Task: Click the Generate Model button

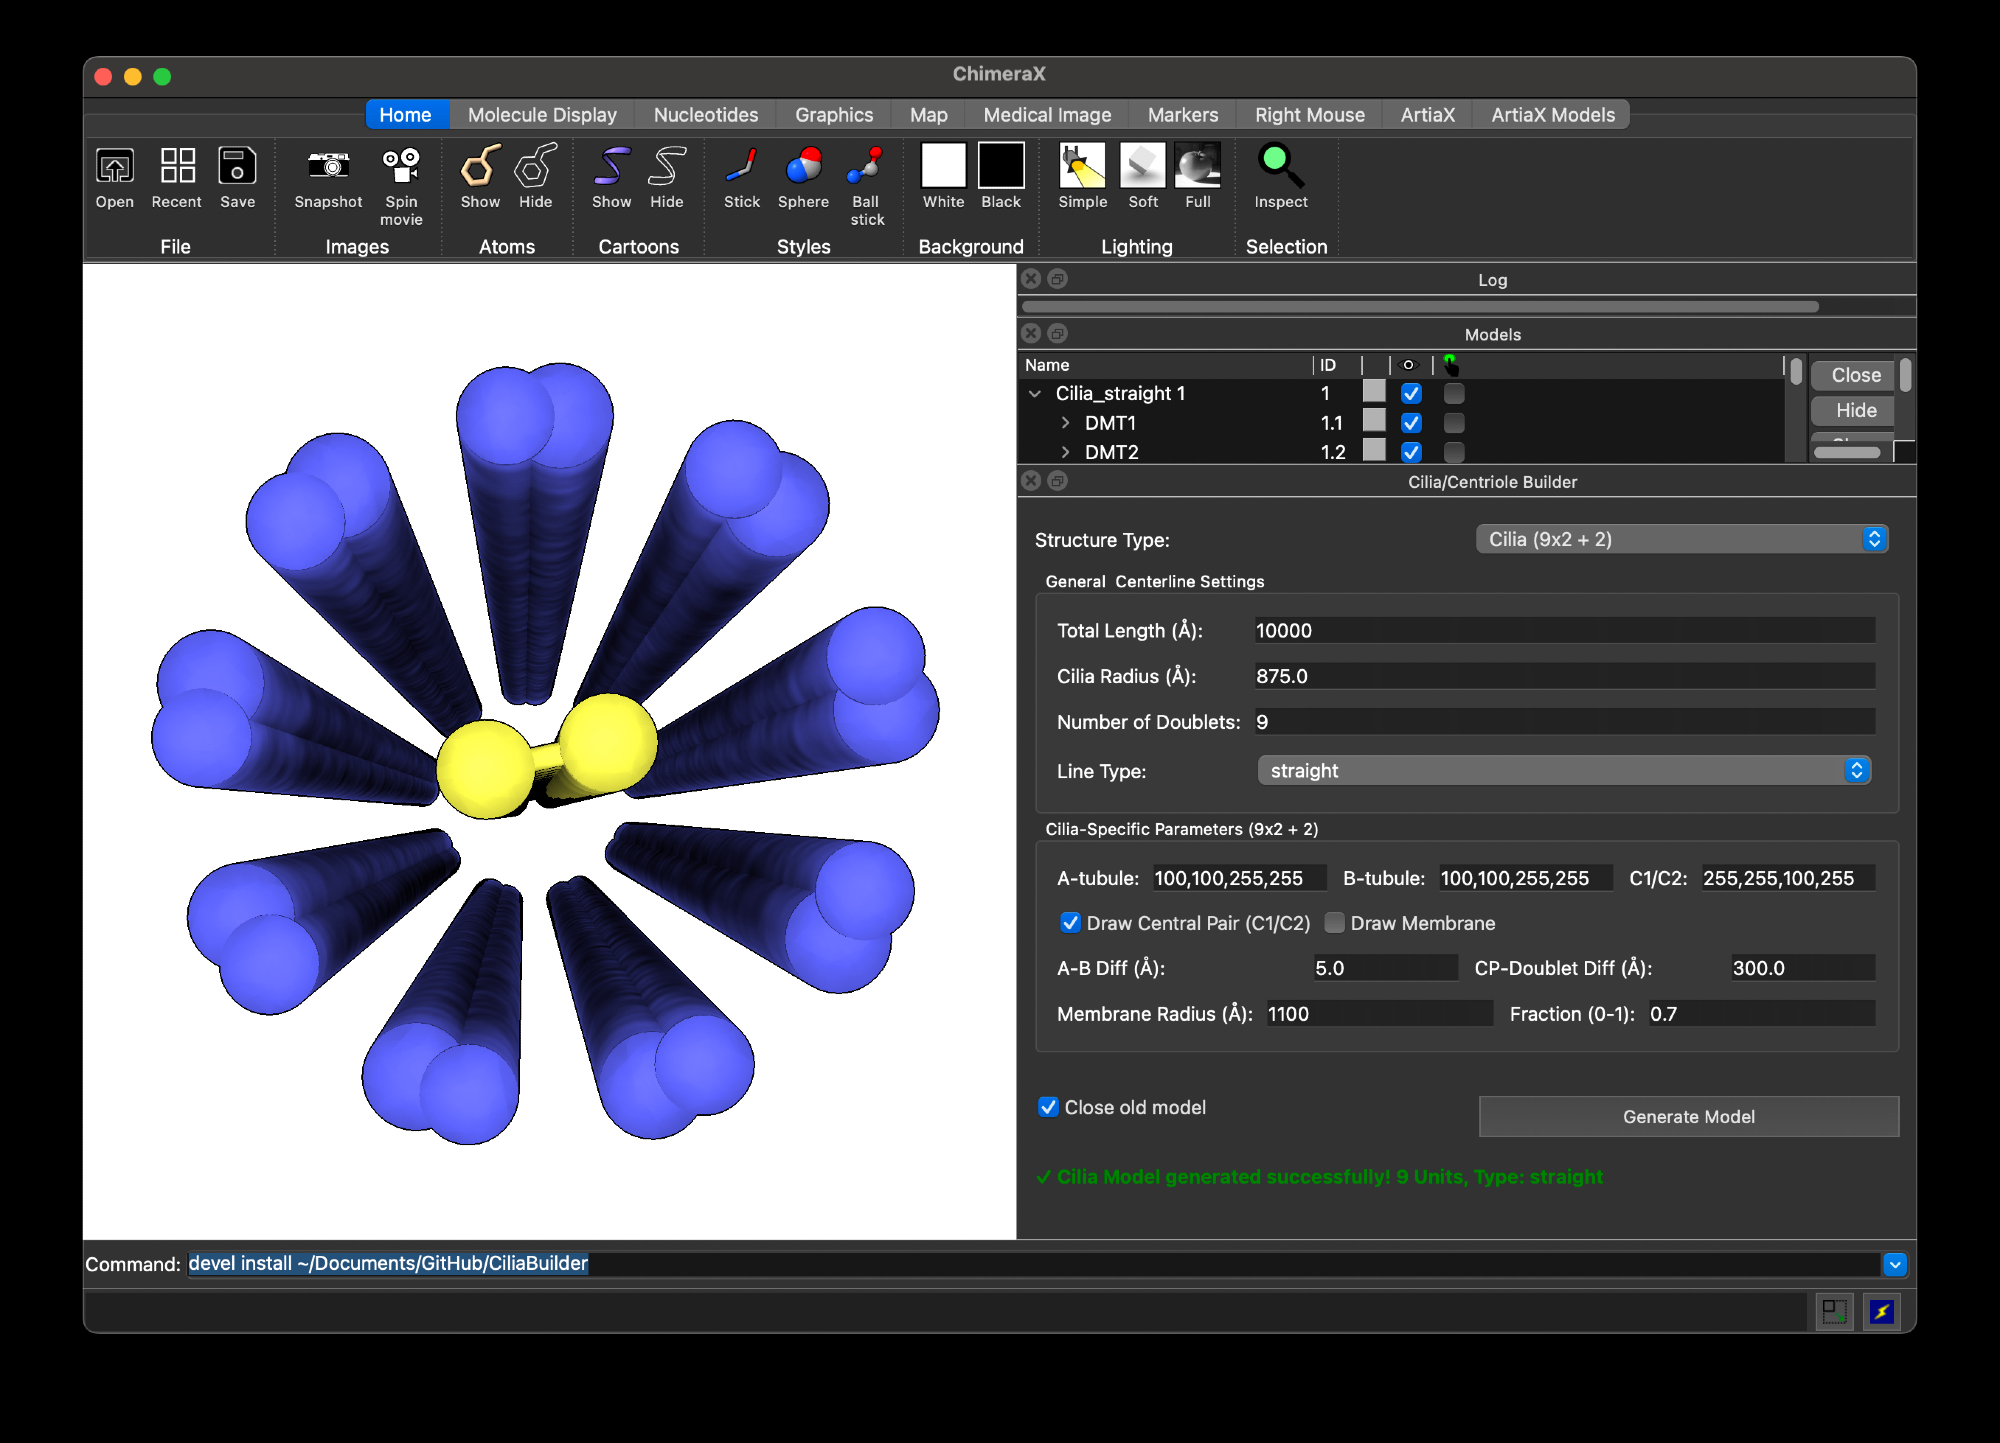Action: point(1688,1117)
